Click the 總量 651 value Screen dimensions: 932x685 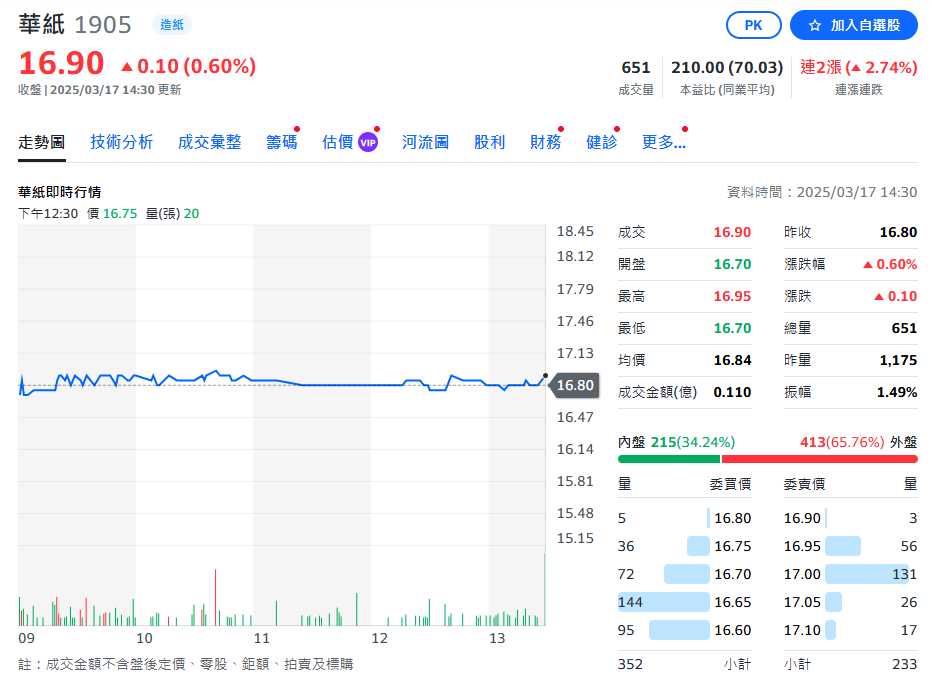click(904, 328)
